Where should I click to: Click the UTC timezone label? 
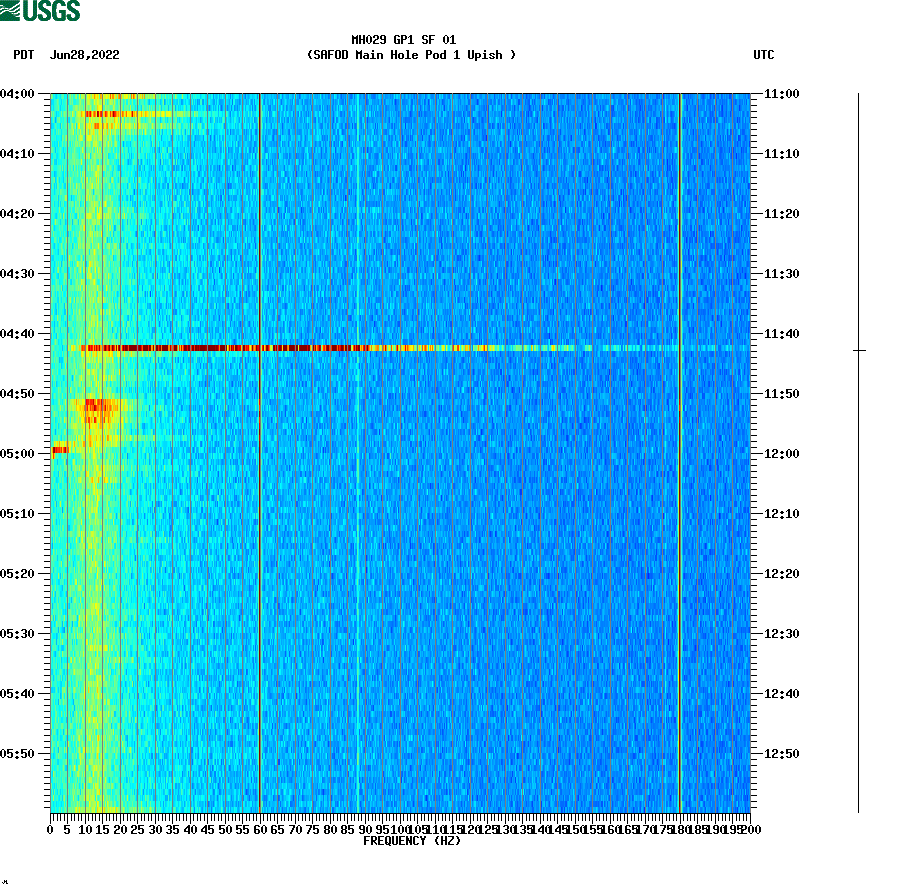[766, 56]
